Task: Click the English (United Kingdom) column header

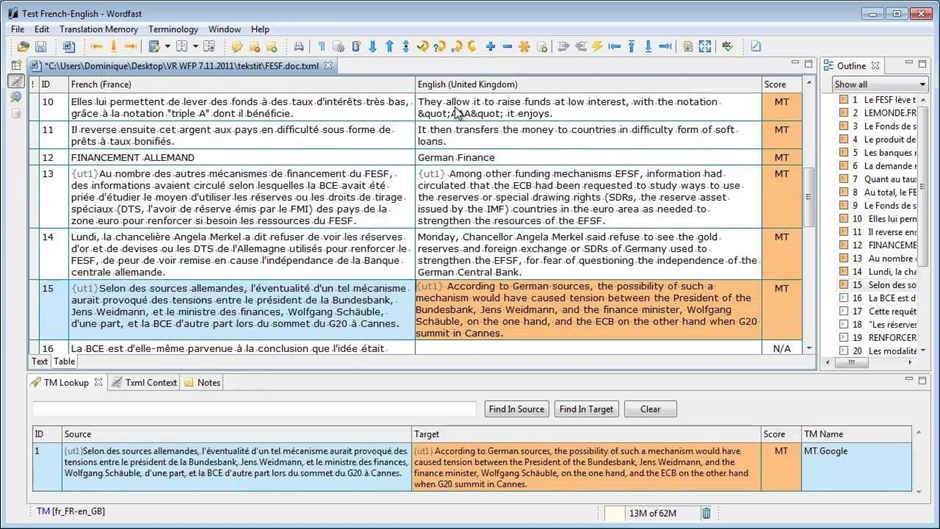Action: point(588,85)
